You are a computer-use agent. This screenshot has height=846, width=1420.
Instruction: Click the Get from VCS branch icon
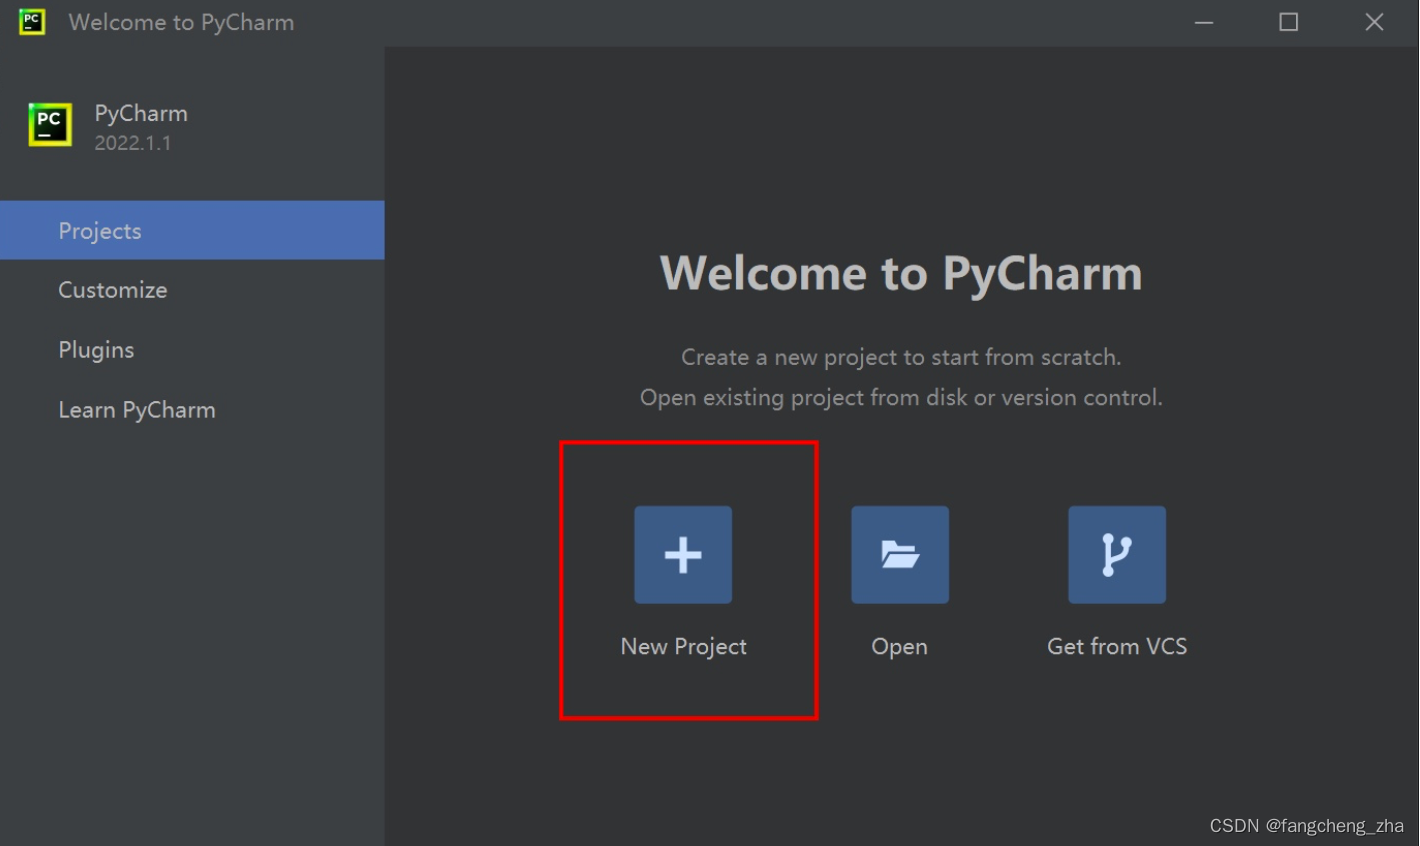(1117, 555)
